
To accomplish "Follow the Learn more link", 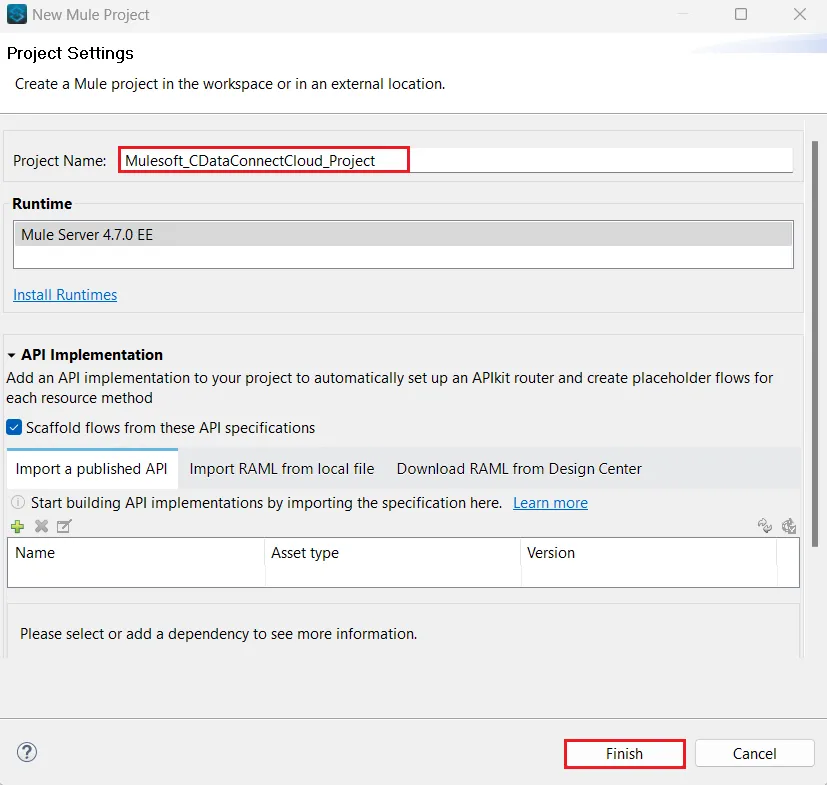I will pyautogui.click(x=549, y=503).
